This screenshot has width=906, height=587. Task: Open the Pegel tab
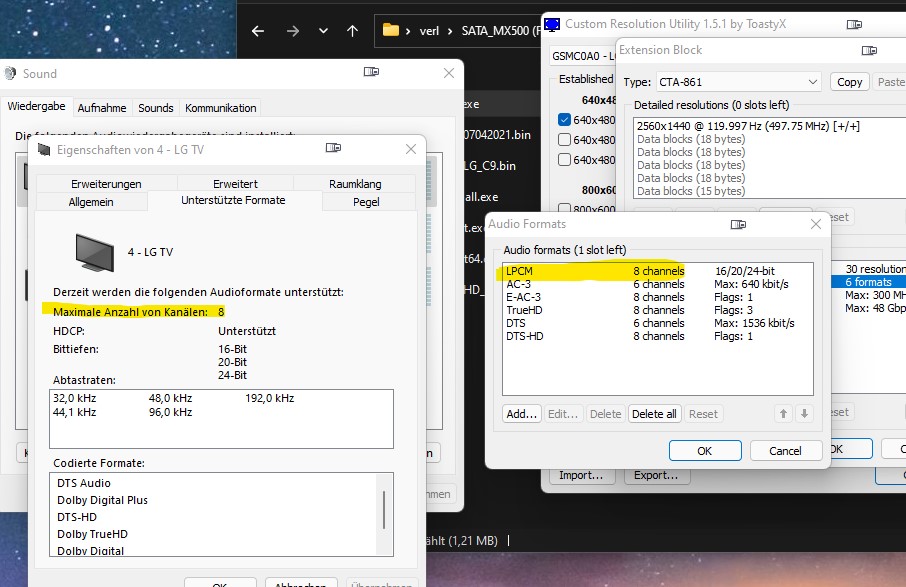click(x=366, y=202)
